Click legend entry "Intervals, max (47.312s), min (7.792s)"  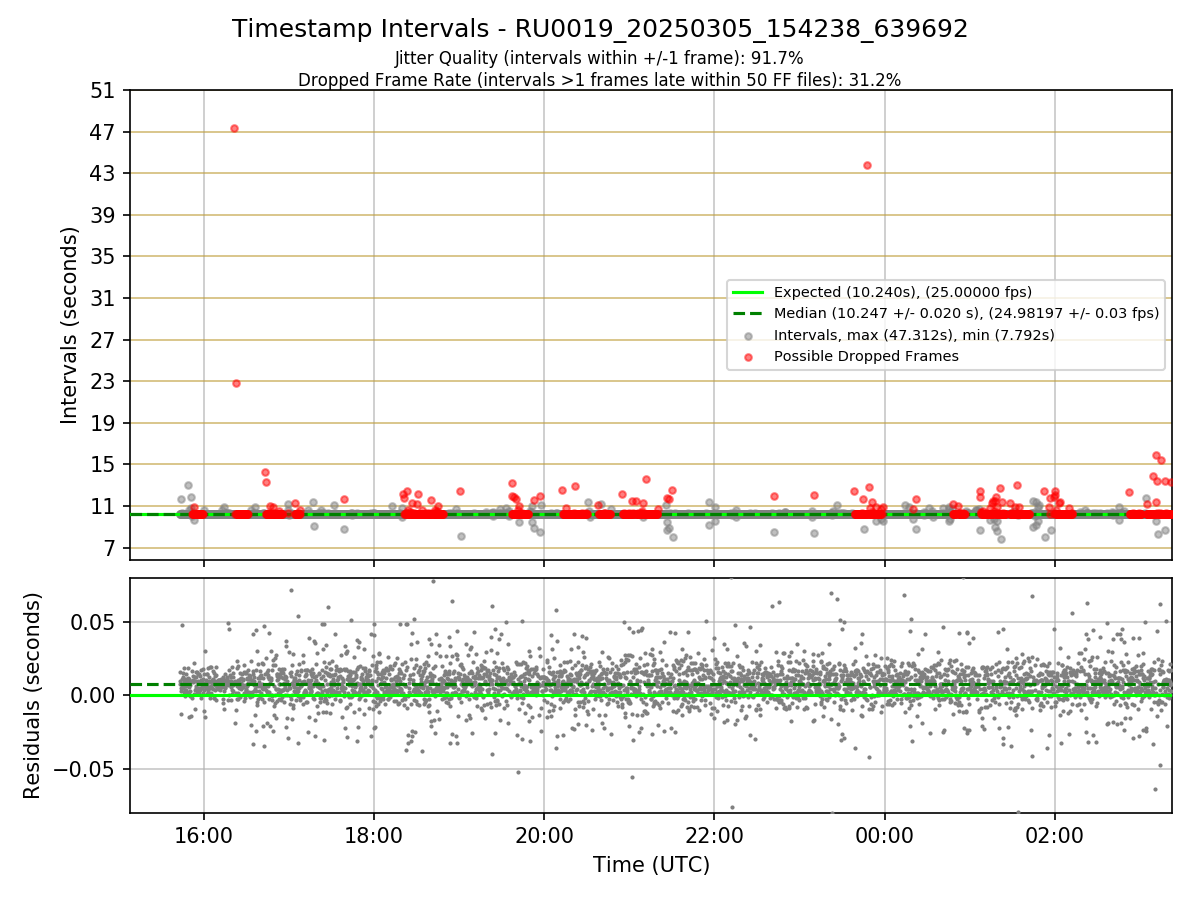click(914, 335)
